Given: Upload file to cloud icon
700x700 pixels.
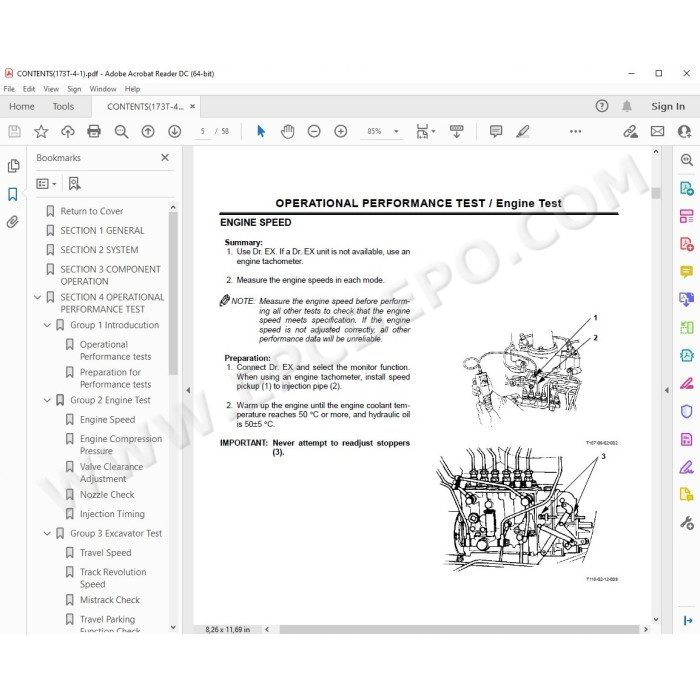Looking at the screenshot, I should (67, 131).
